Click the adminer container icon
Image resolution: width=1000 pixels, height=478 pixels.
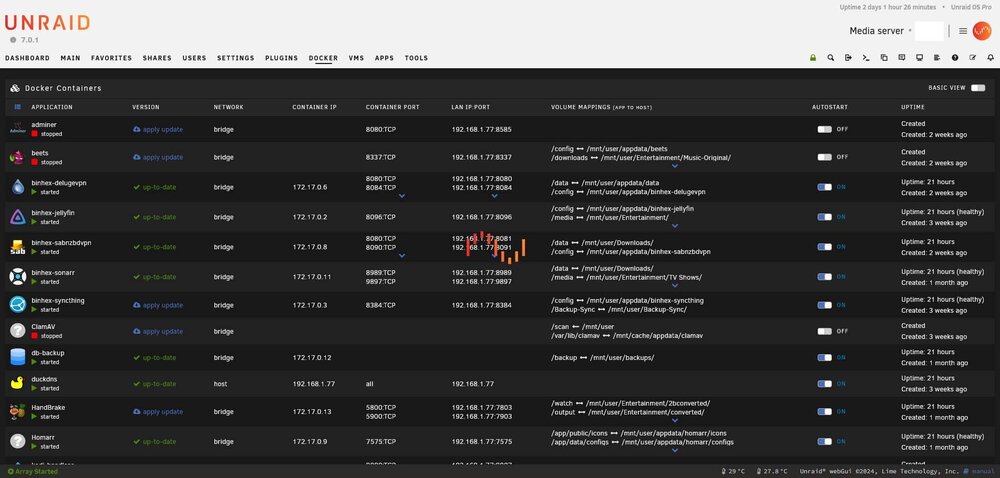[x=17, y=129]
